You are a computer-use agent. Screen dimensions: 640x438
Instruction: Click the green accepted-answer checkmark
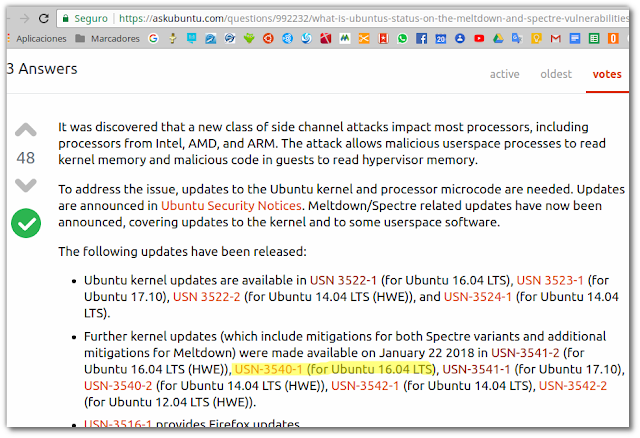[26, 223]
